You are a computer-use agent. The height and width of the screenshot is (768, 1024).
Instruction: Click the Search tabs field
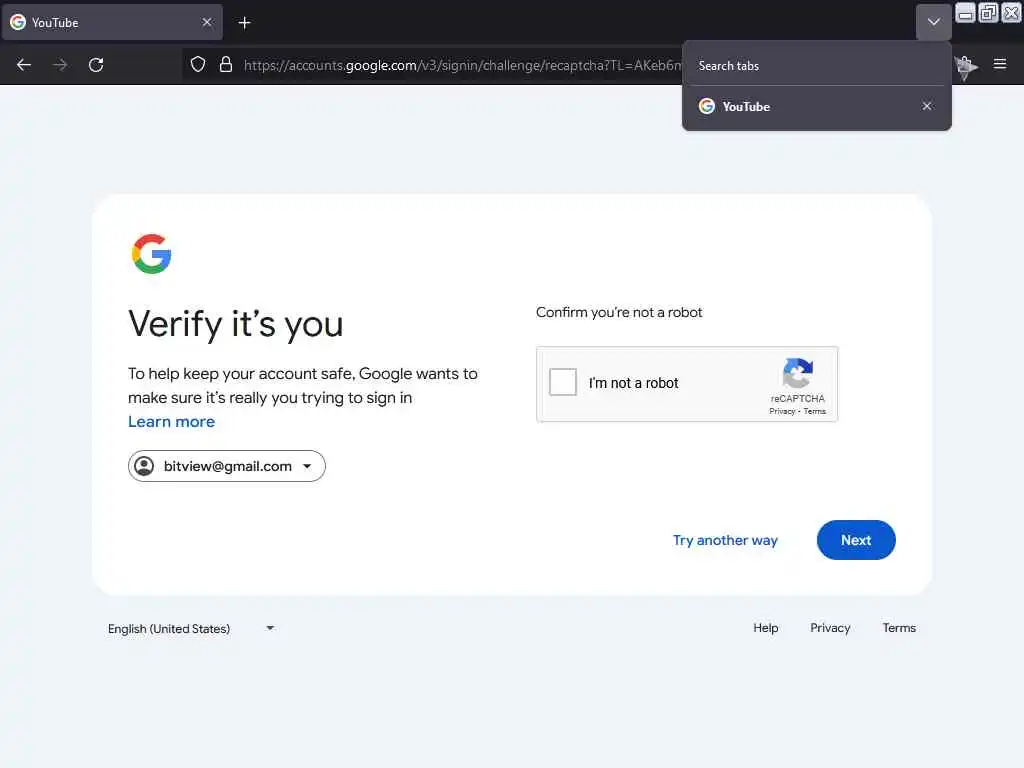tap(816, 66)
